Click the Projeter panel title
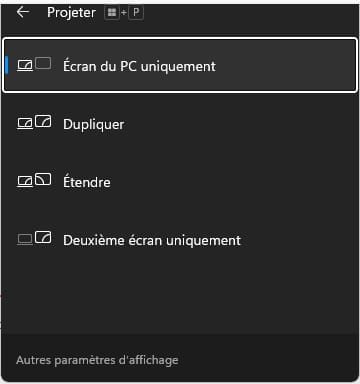 pos(71,13)
